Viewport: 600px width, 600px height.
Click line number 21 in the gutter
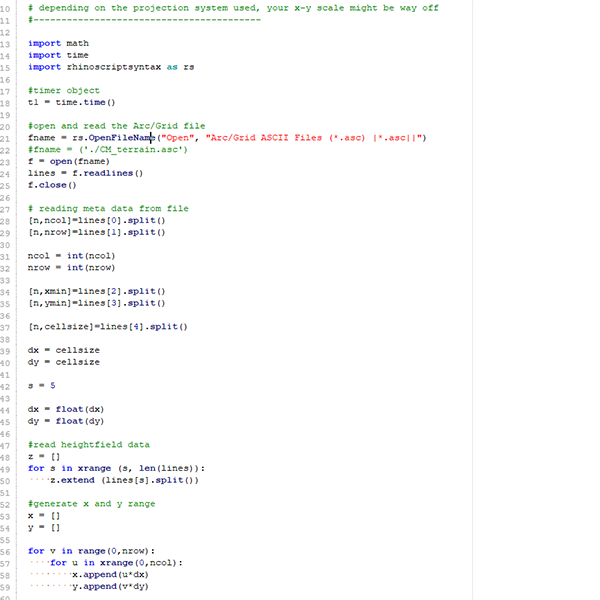6,138
